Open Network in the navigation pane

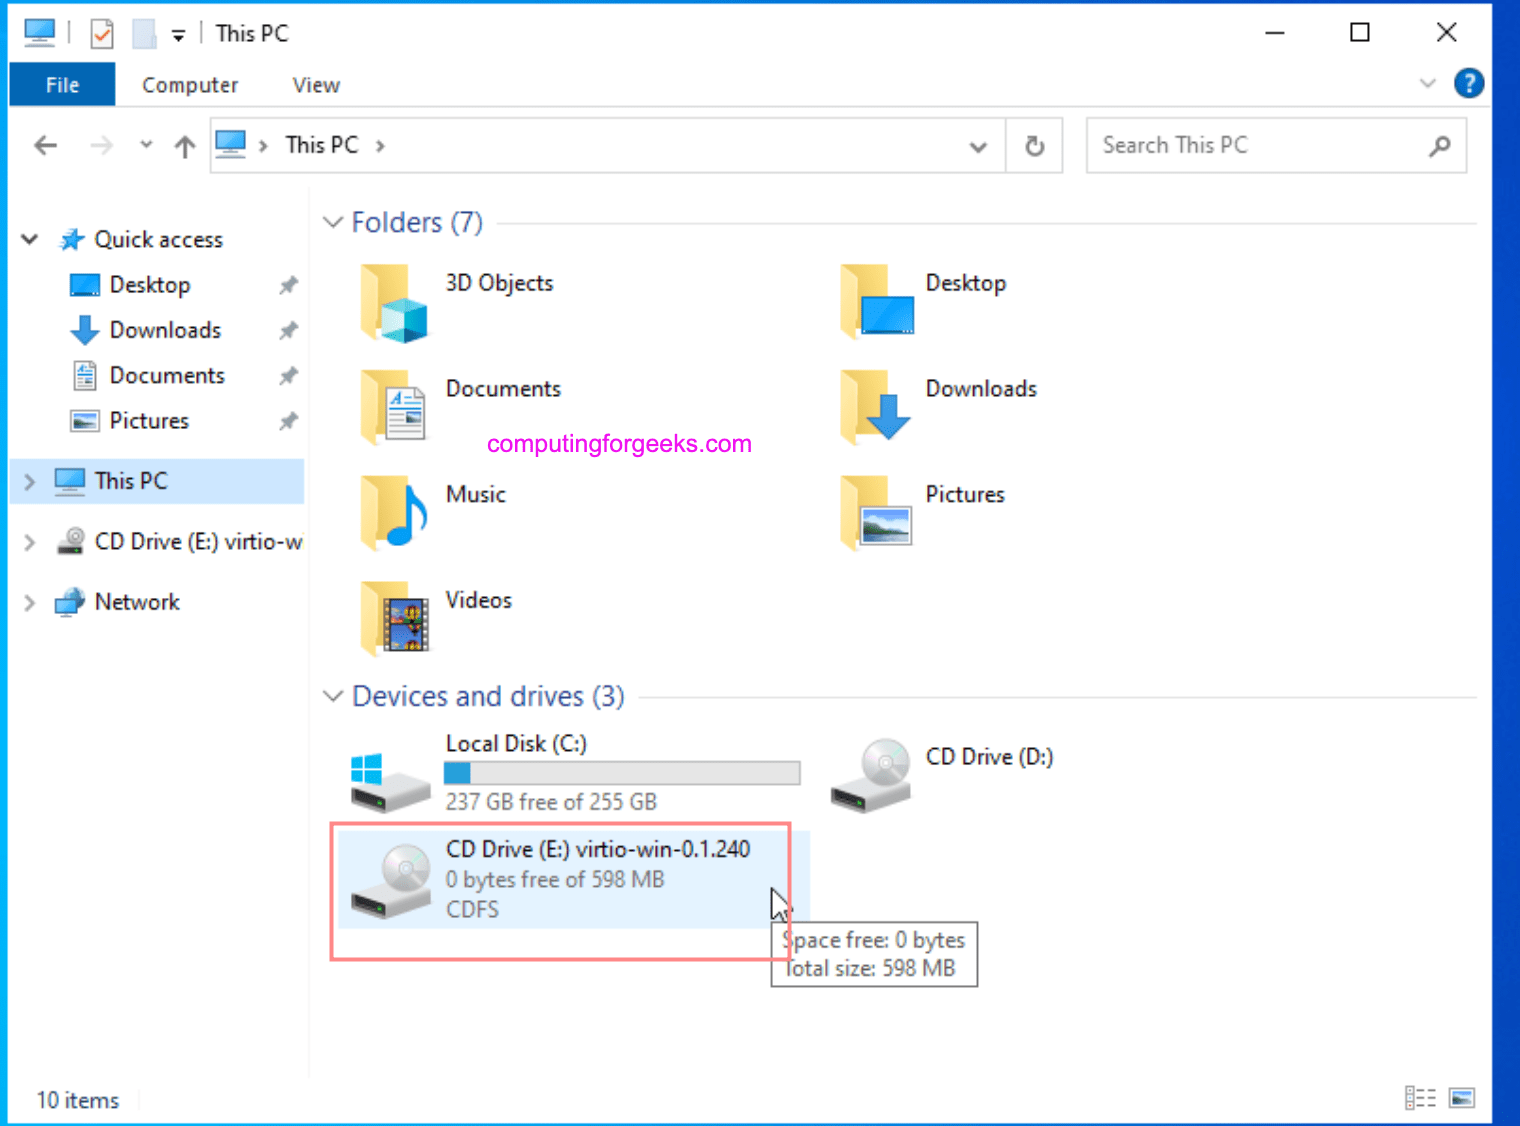137,602
